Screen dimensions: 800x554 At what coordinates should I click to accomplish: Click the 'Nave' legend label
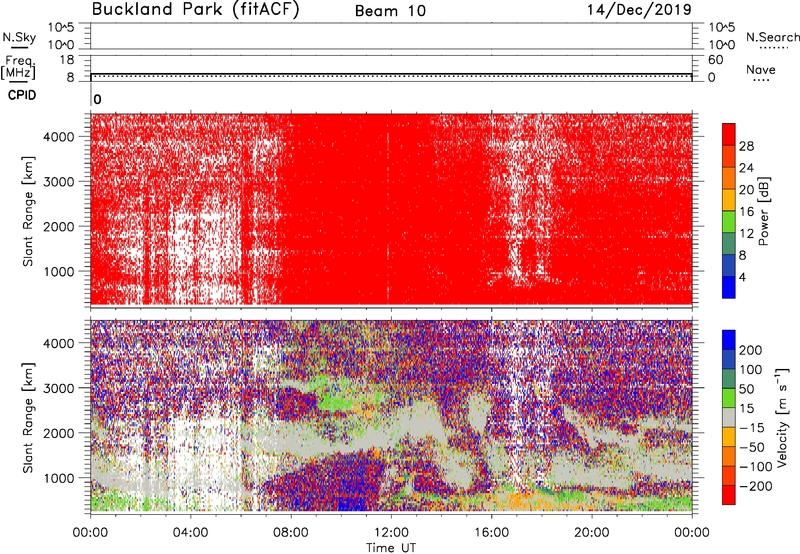(x=761, y=69)
